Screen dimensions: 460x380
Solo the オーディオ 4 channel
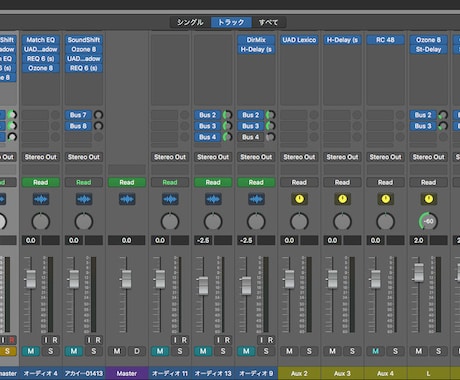point(51,351)
